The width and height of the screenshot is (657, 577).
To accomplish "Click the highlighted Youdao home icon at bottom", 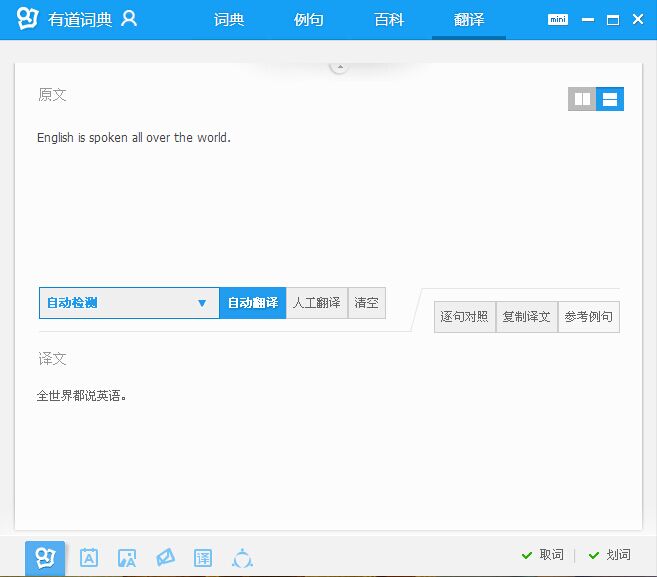I will coord(45,558).
